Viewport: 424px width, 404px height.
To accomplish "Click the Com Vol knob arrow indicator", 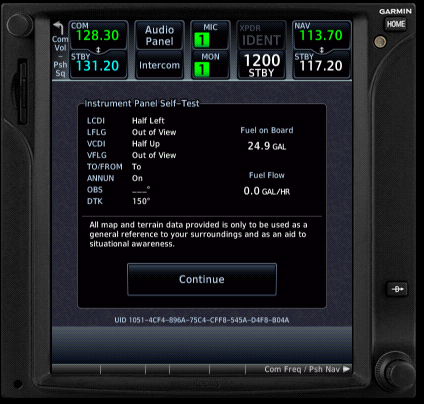I will [59, 27].
